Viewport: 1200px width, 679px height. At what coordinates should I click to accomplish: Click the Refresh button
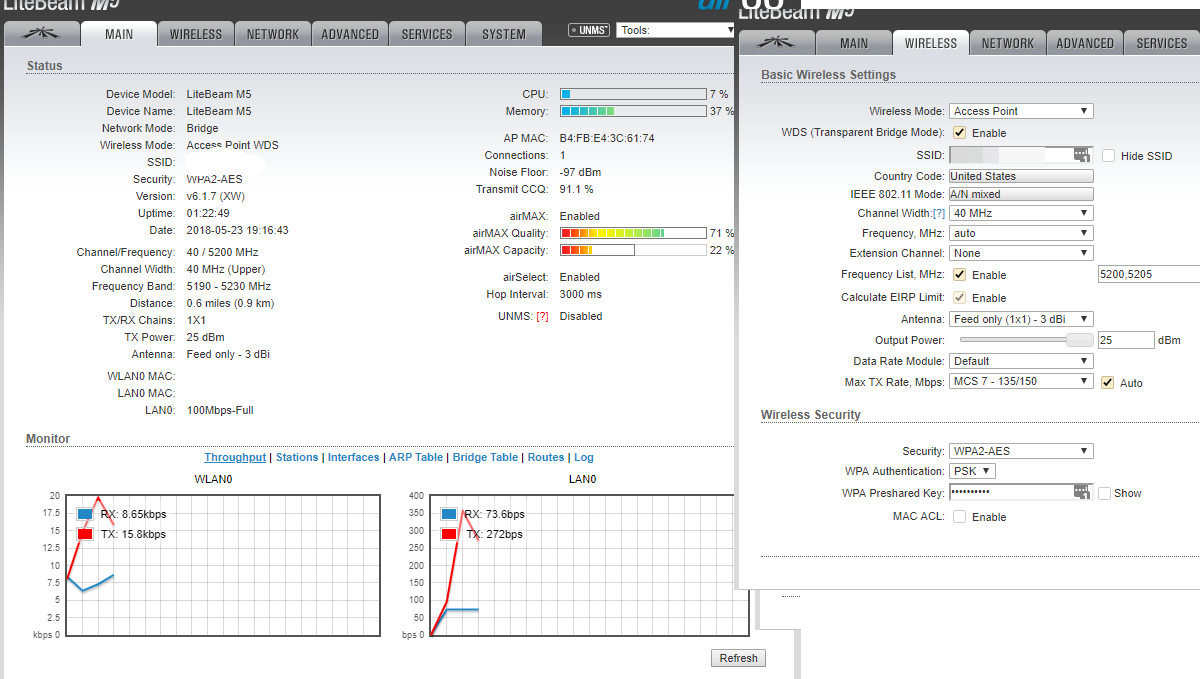[x=739, y=658]
